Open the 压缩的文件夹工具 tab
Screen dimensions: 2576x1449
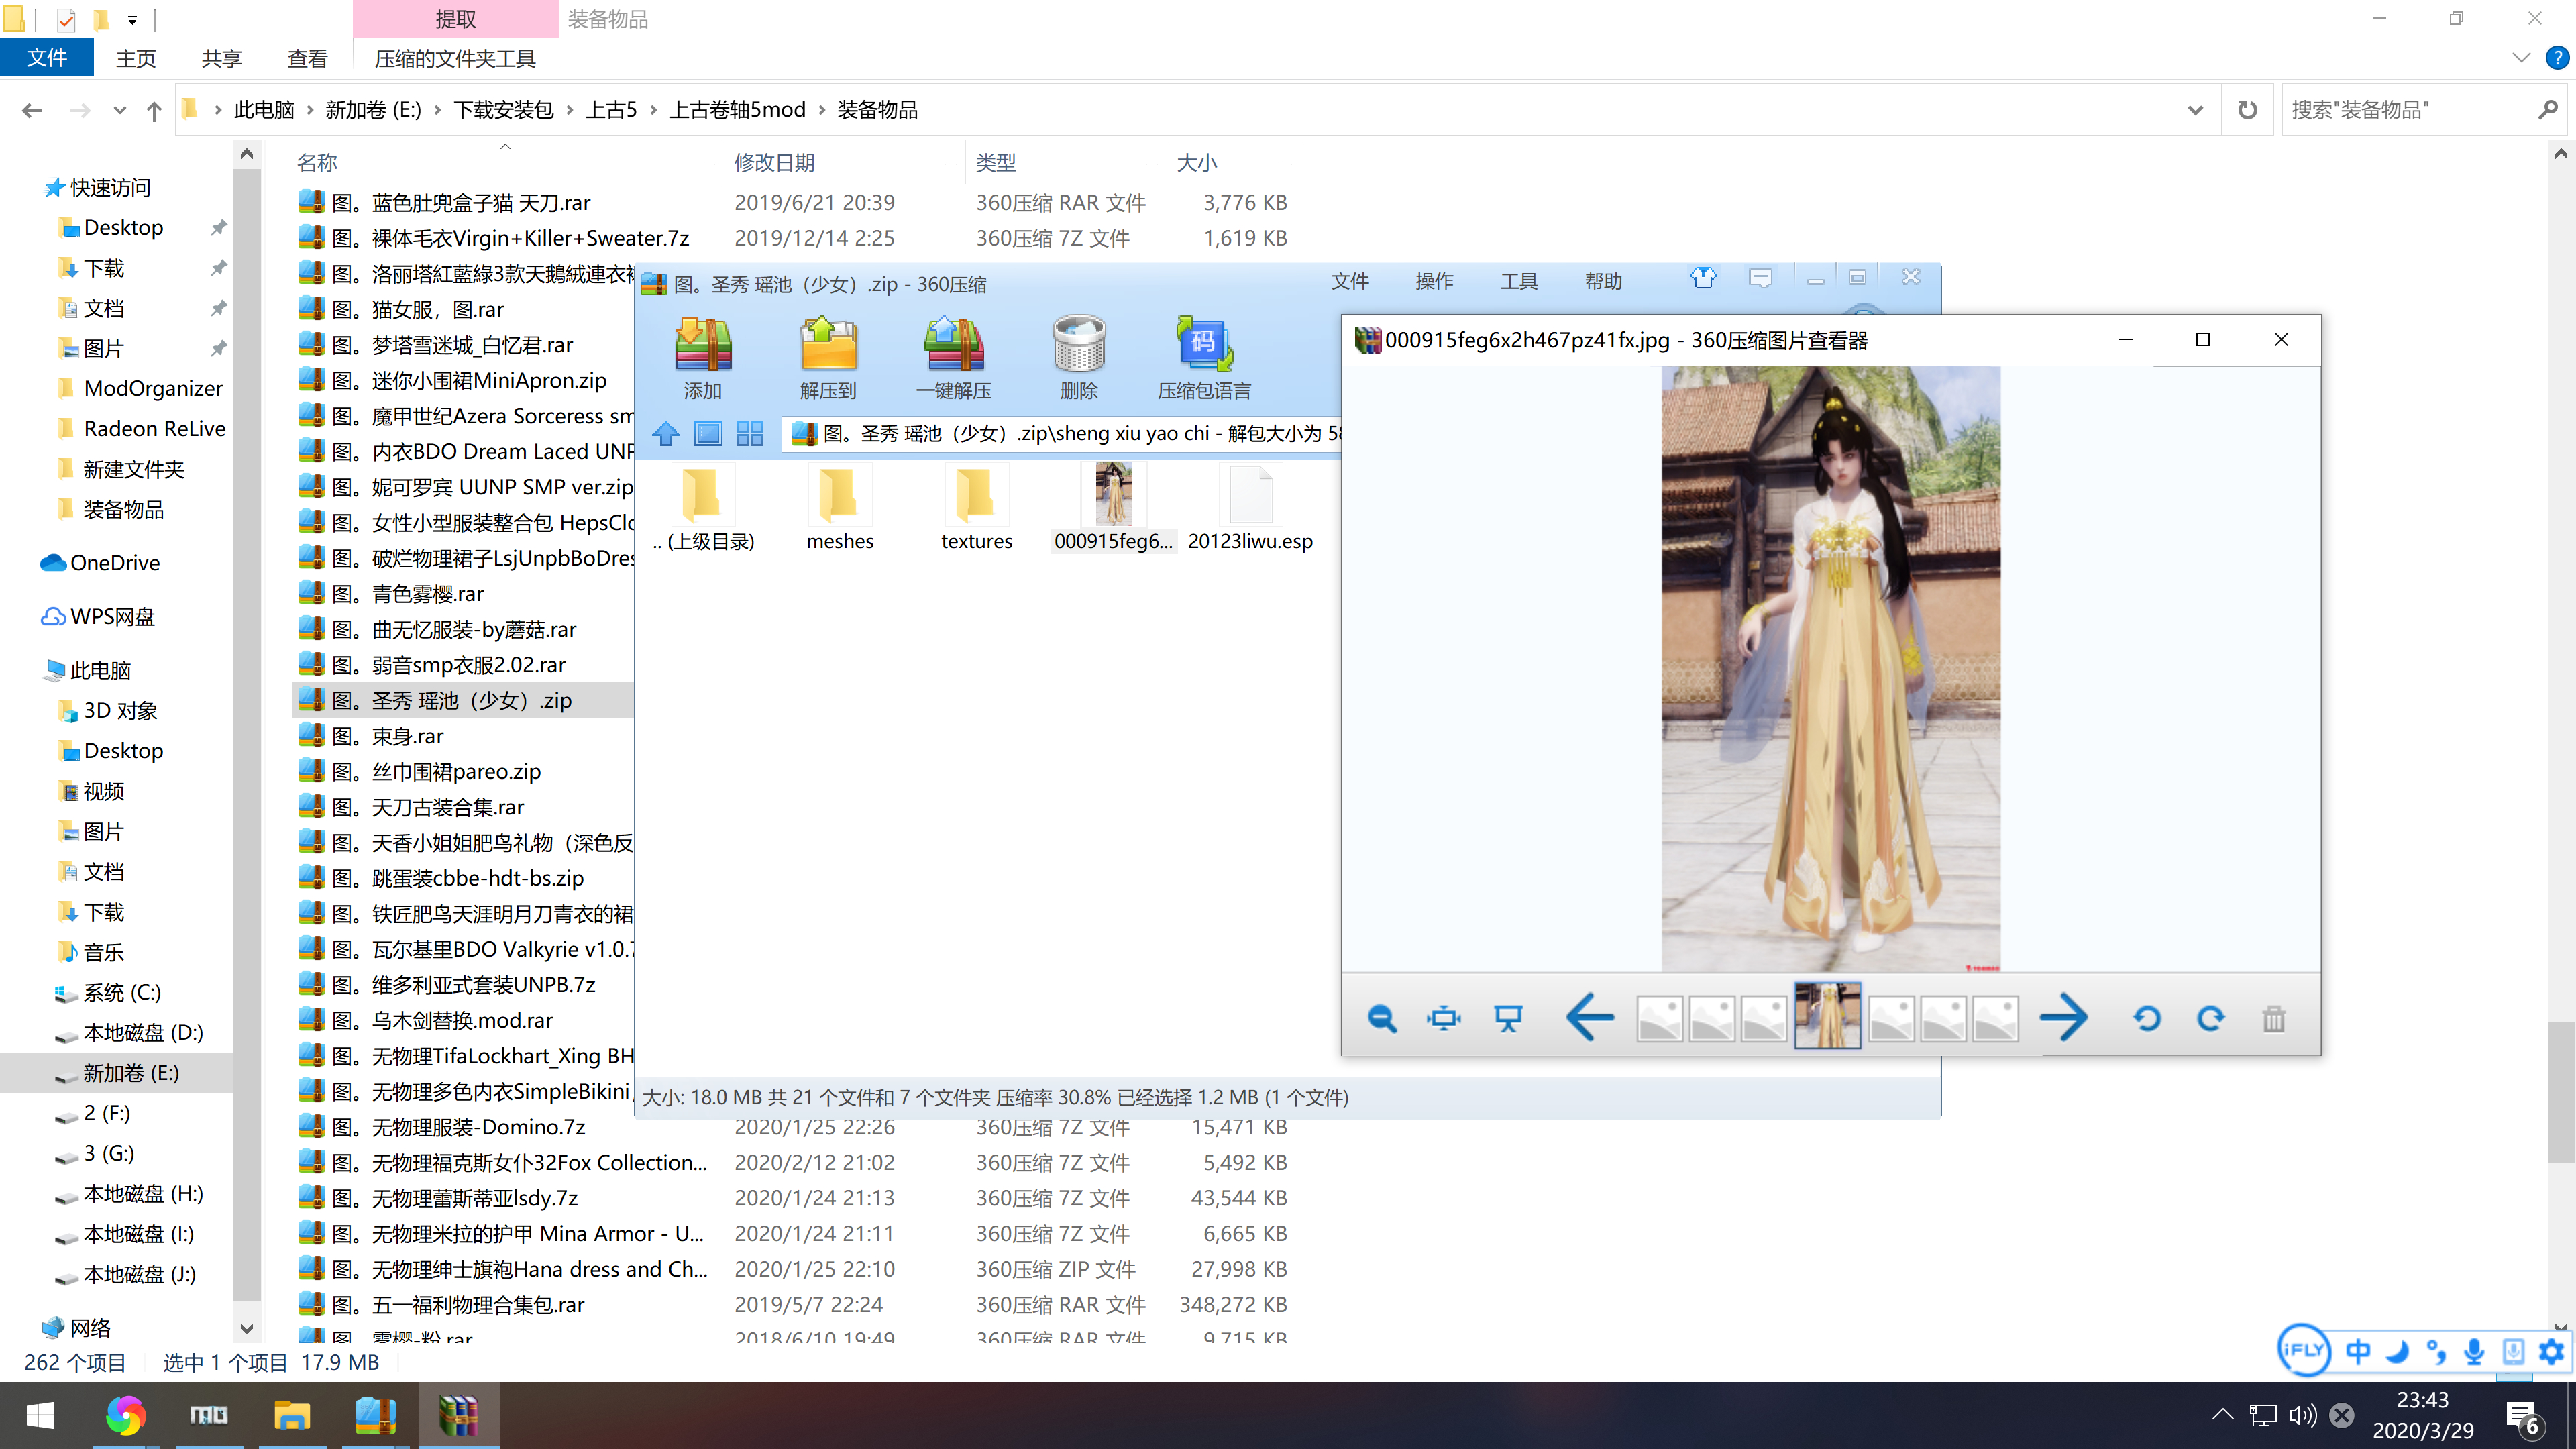(x=455, y=58)
